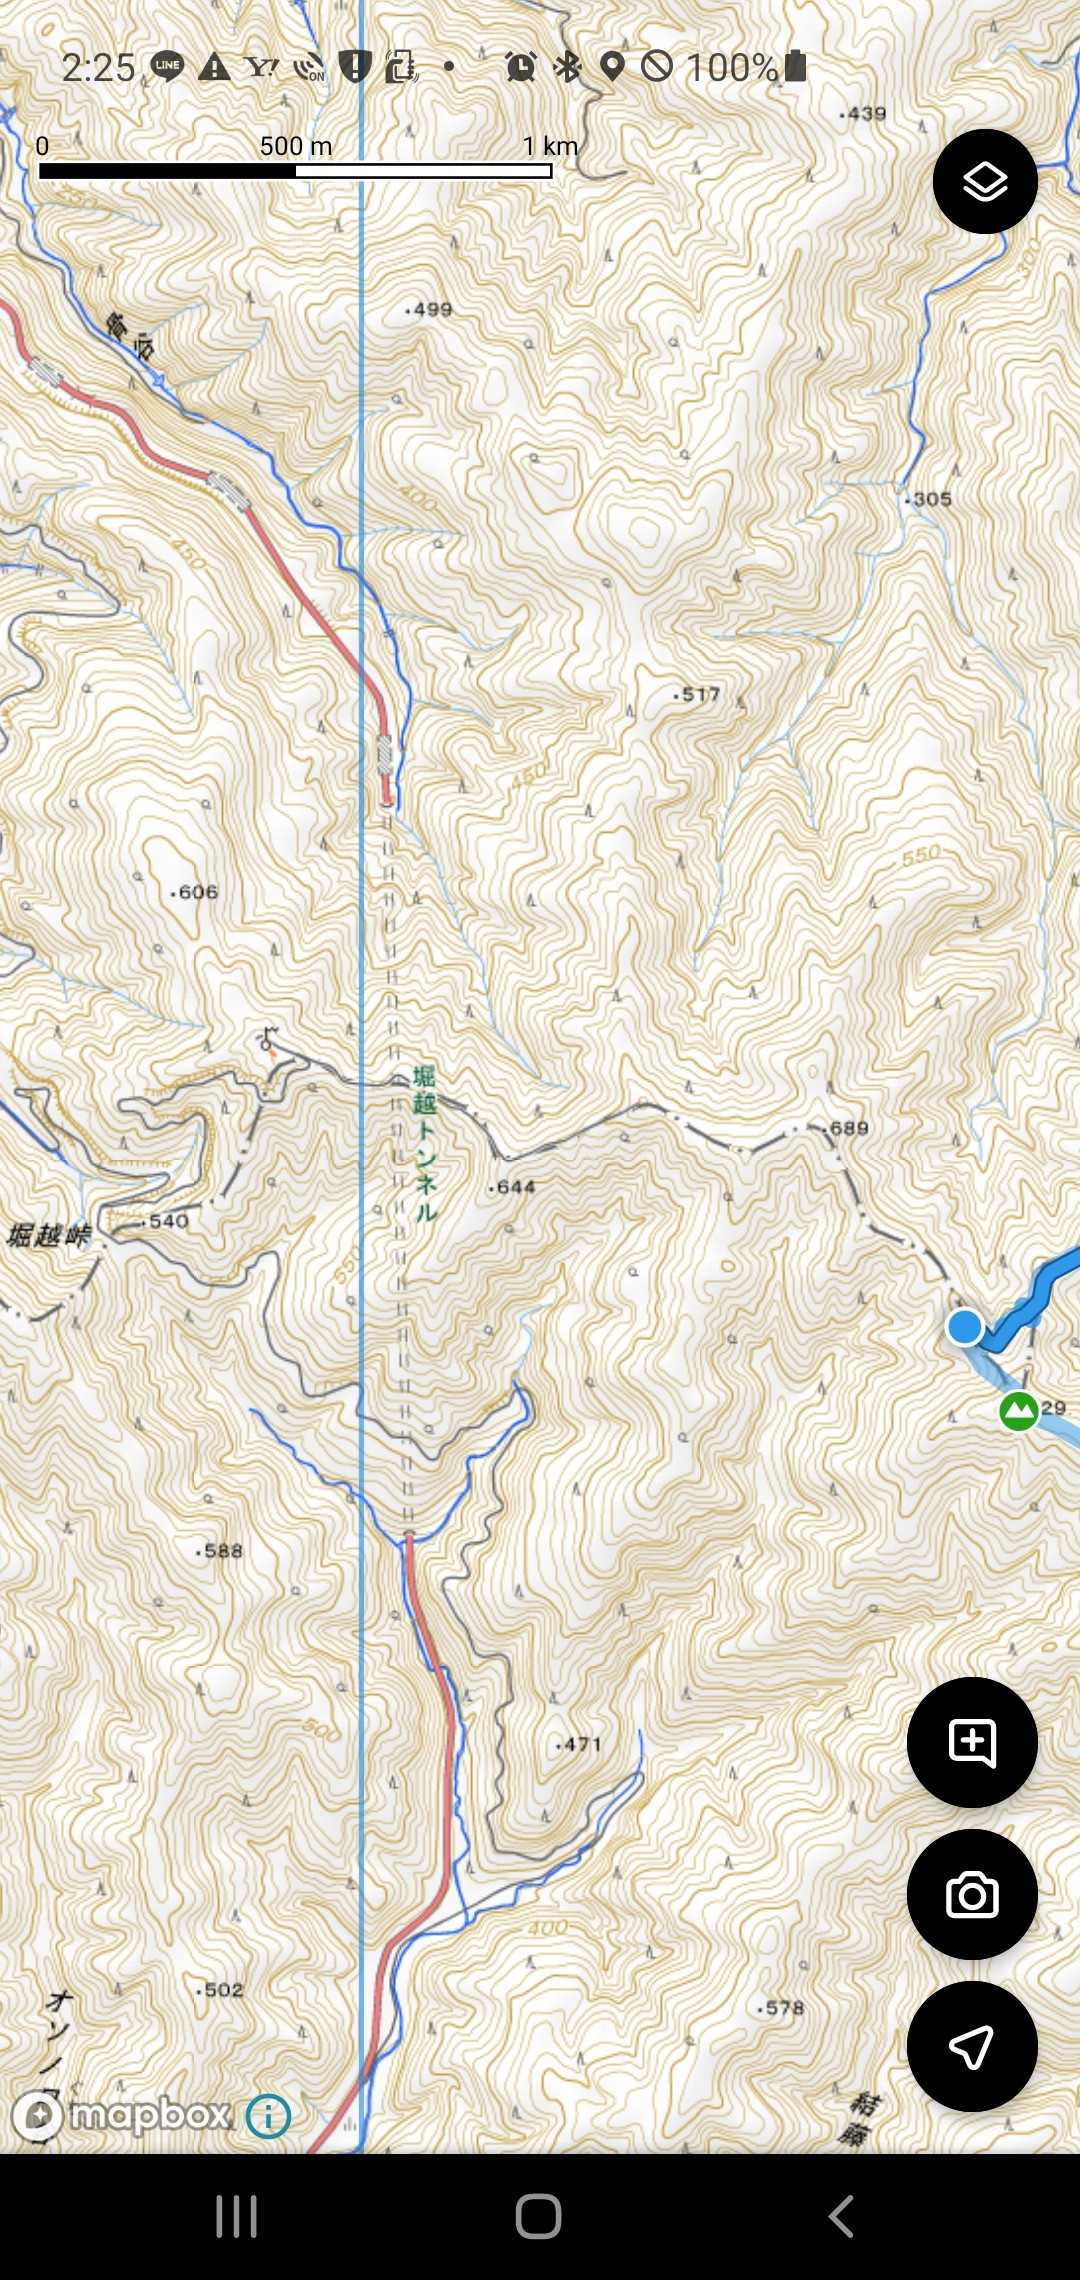Tap the current location arrow button
1080x2280 pixels.
[x=972, y=2046]
